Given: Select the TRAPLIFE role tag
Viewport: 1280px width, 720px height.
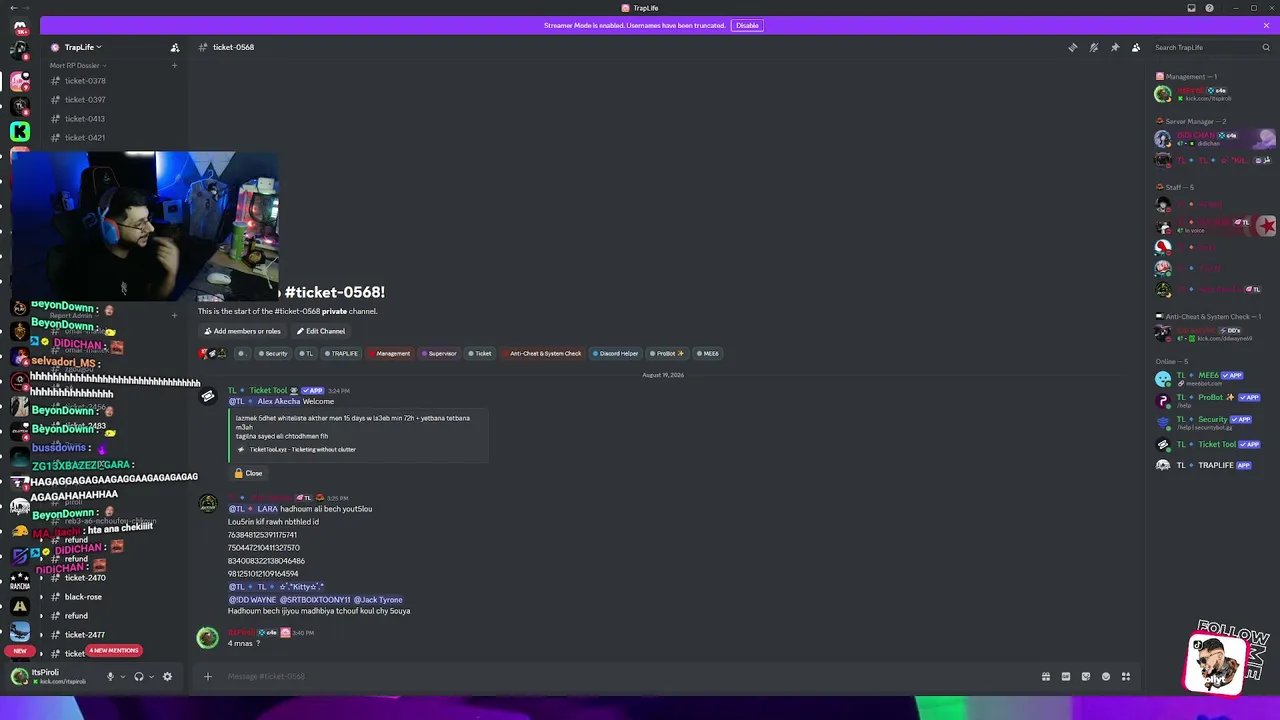Looking at the screenshot, I should (341, 353).
